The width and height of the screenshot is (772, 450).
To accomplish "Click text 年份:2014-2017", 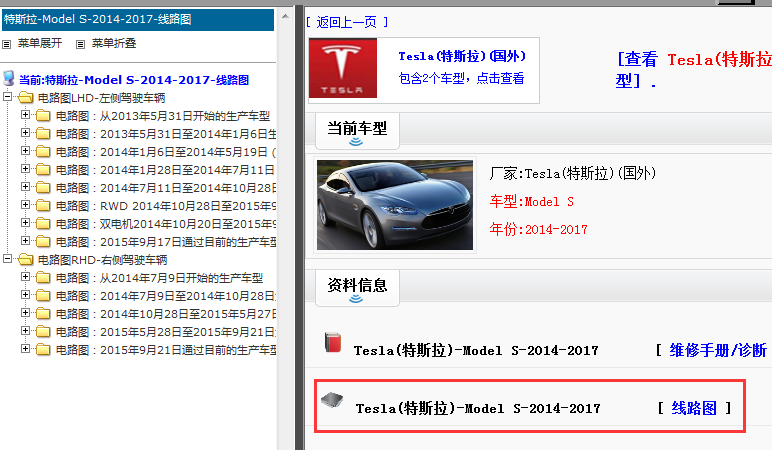I will 539,229.
